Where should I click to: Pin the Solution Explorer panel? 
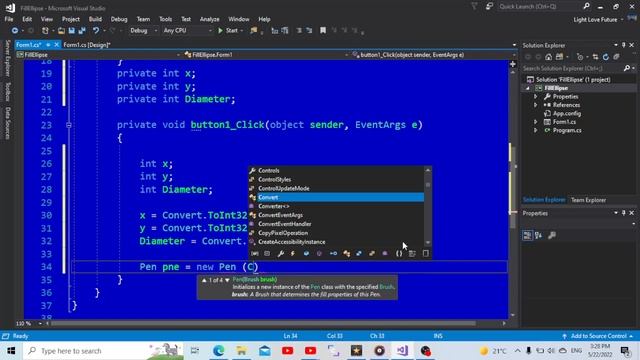624,45
